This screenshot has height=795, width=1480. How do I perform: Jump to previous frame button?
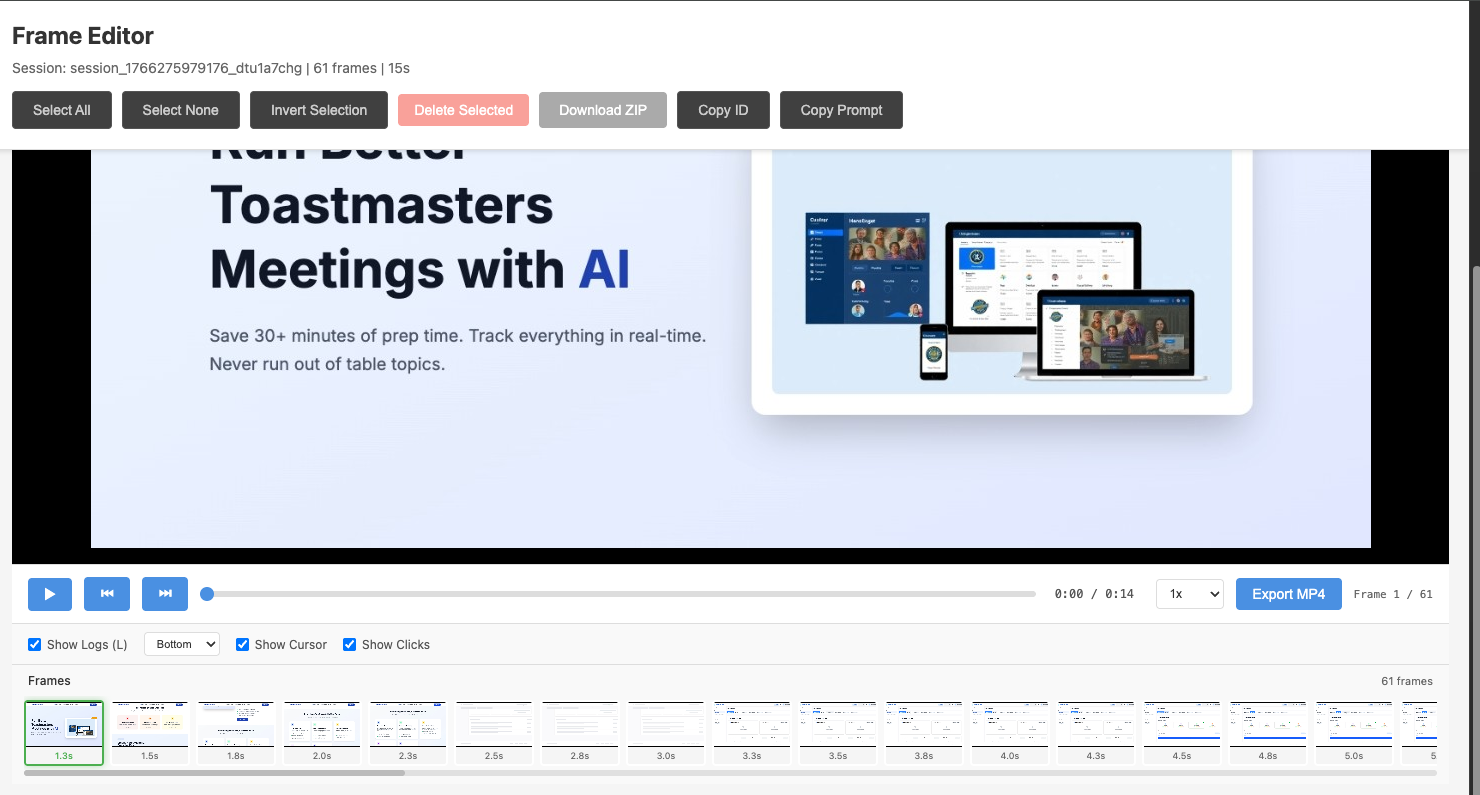[107, 594]
